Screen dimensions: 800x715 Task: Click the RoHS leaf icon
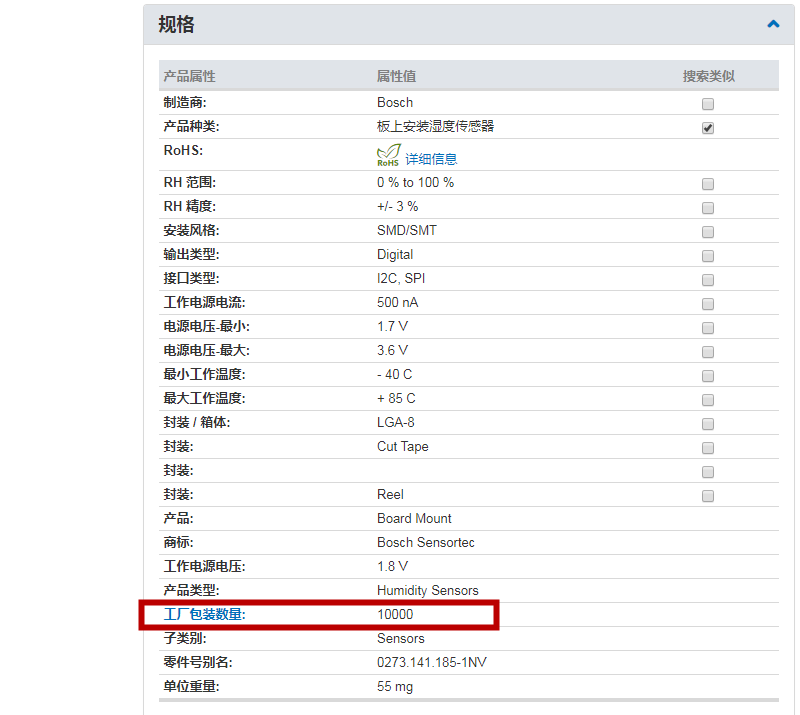[388, 155]
